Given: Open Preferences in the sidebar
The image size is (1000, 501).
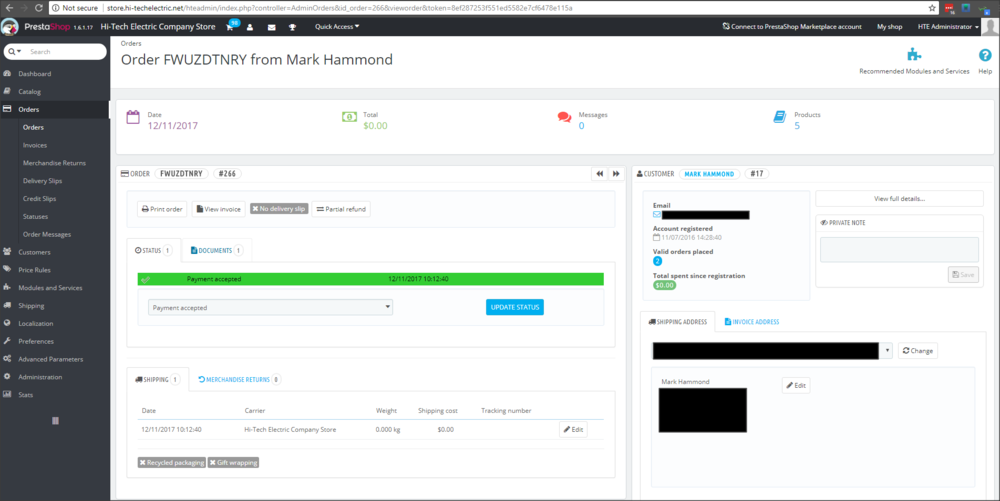Looking at the screenshot, I should 36,342.
